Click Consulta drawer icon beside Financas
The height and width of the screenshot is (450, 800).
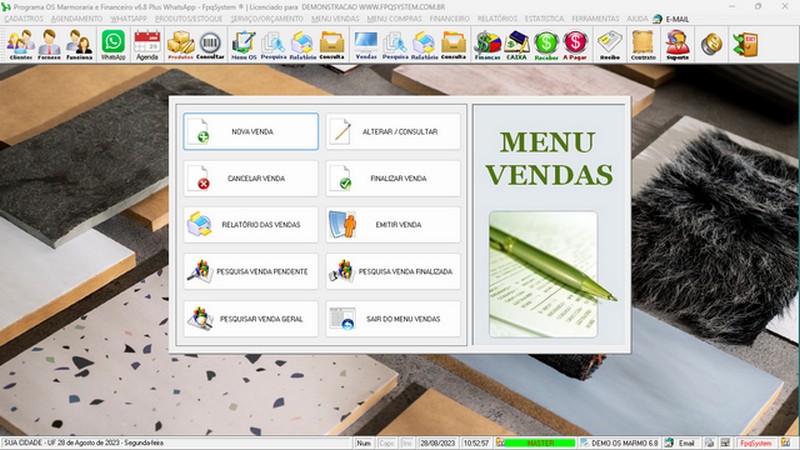pos(454,44)
